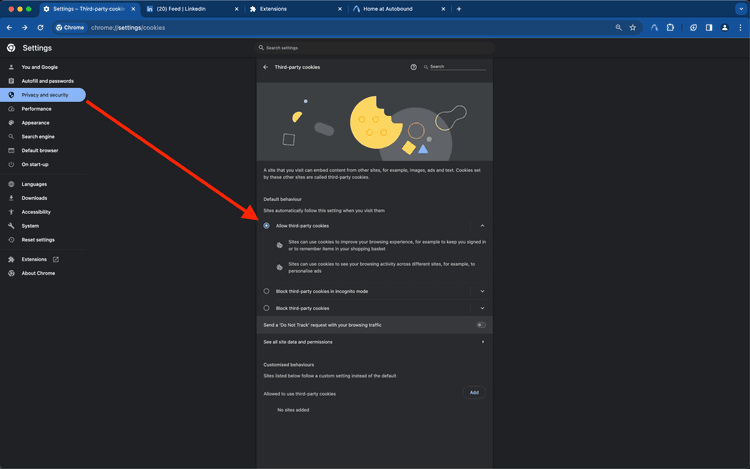The image size is (750, 469).
Task: Open Chrome's three-dot menu
Action: click(740, 28)
